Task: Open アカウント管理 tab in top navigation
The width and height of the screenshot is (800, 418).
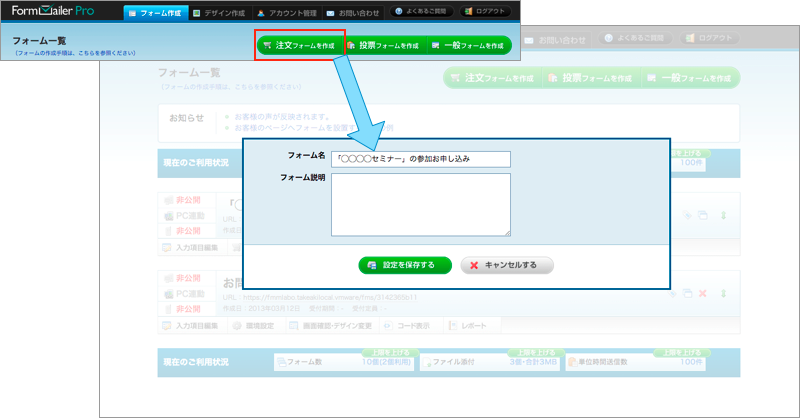Action: coord(287,13)
